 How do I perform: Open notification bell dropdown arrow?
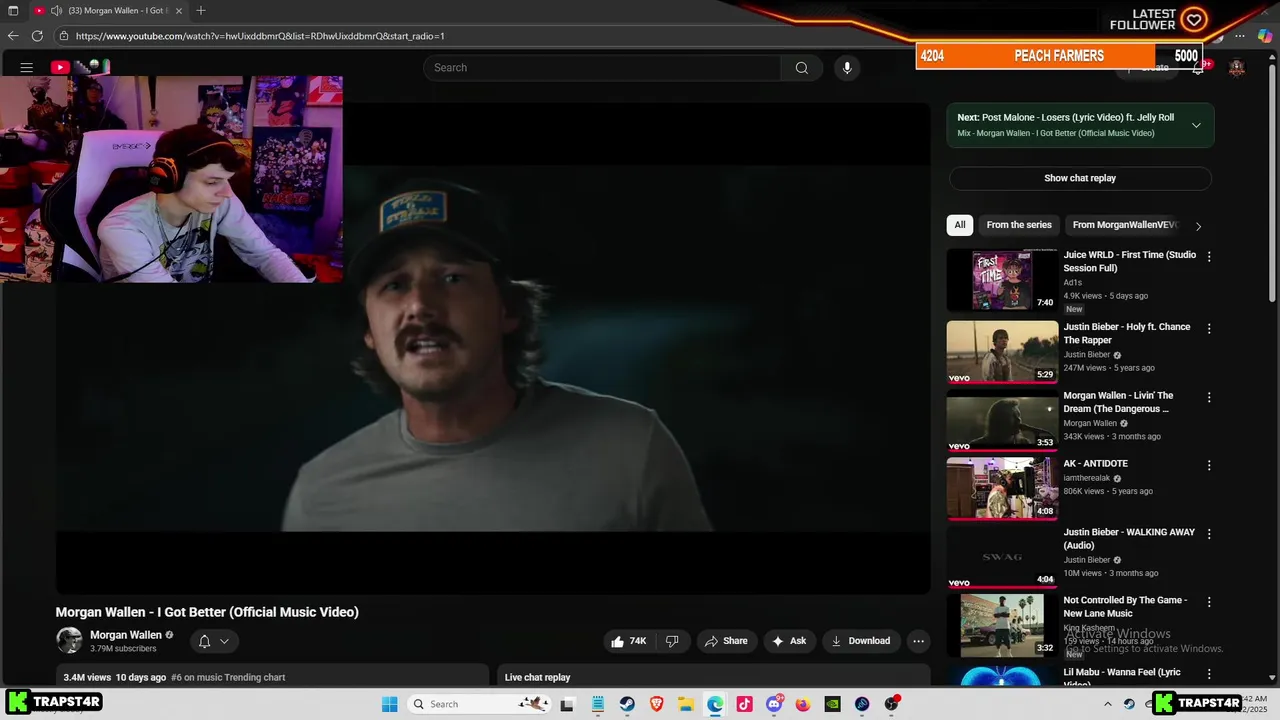click(225, 641)
